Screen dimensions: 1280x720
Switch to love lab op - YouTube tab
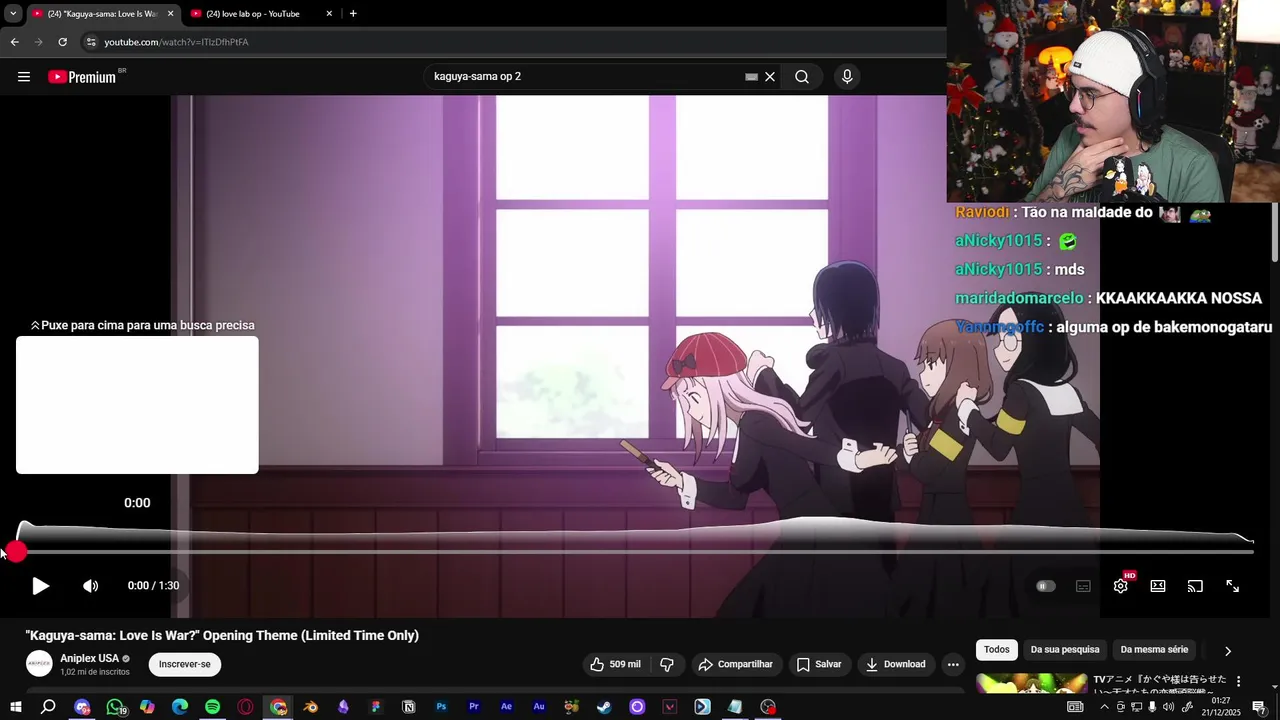coord(260,14)
